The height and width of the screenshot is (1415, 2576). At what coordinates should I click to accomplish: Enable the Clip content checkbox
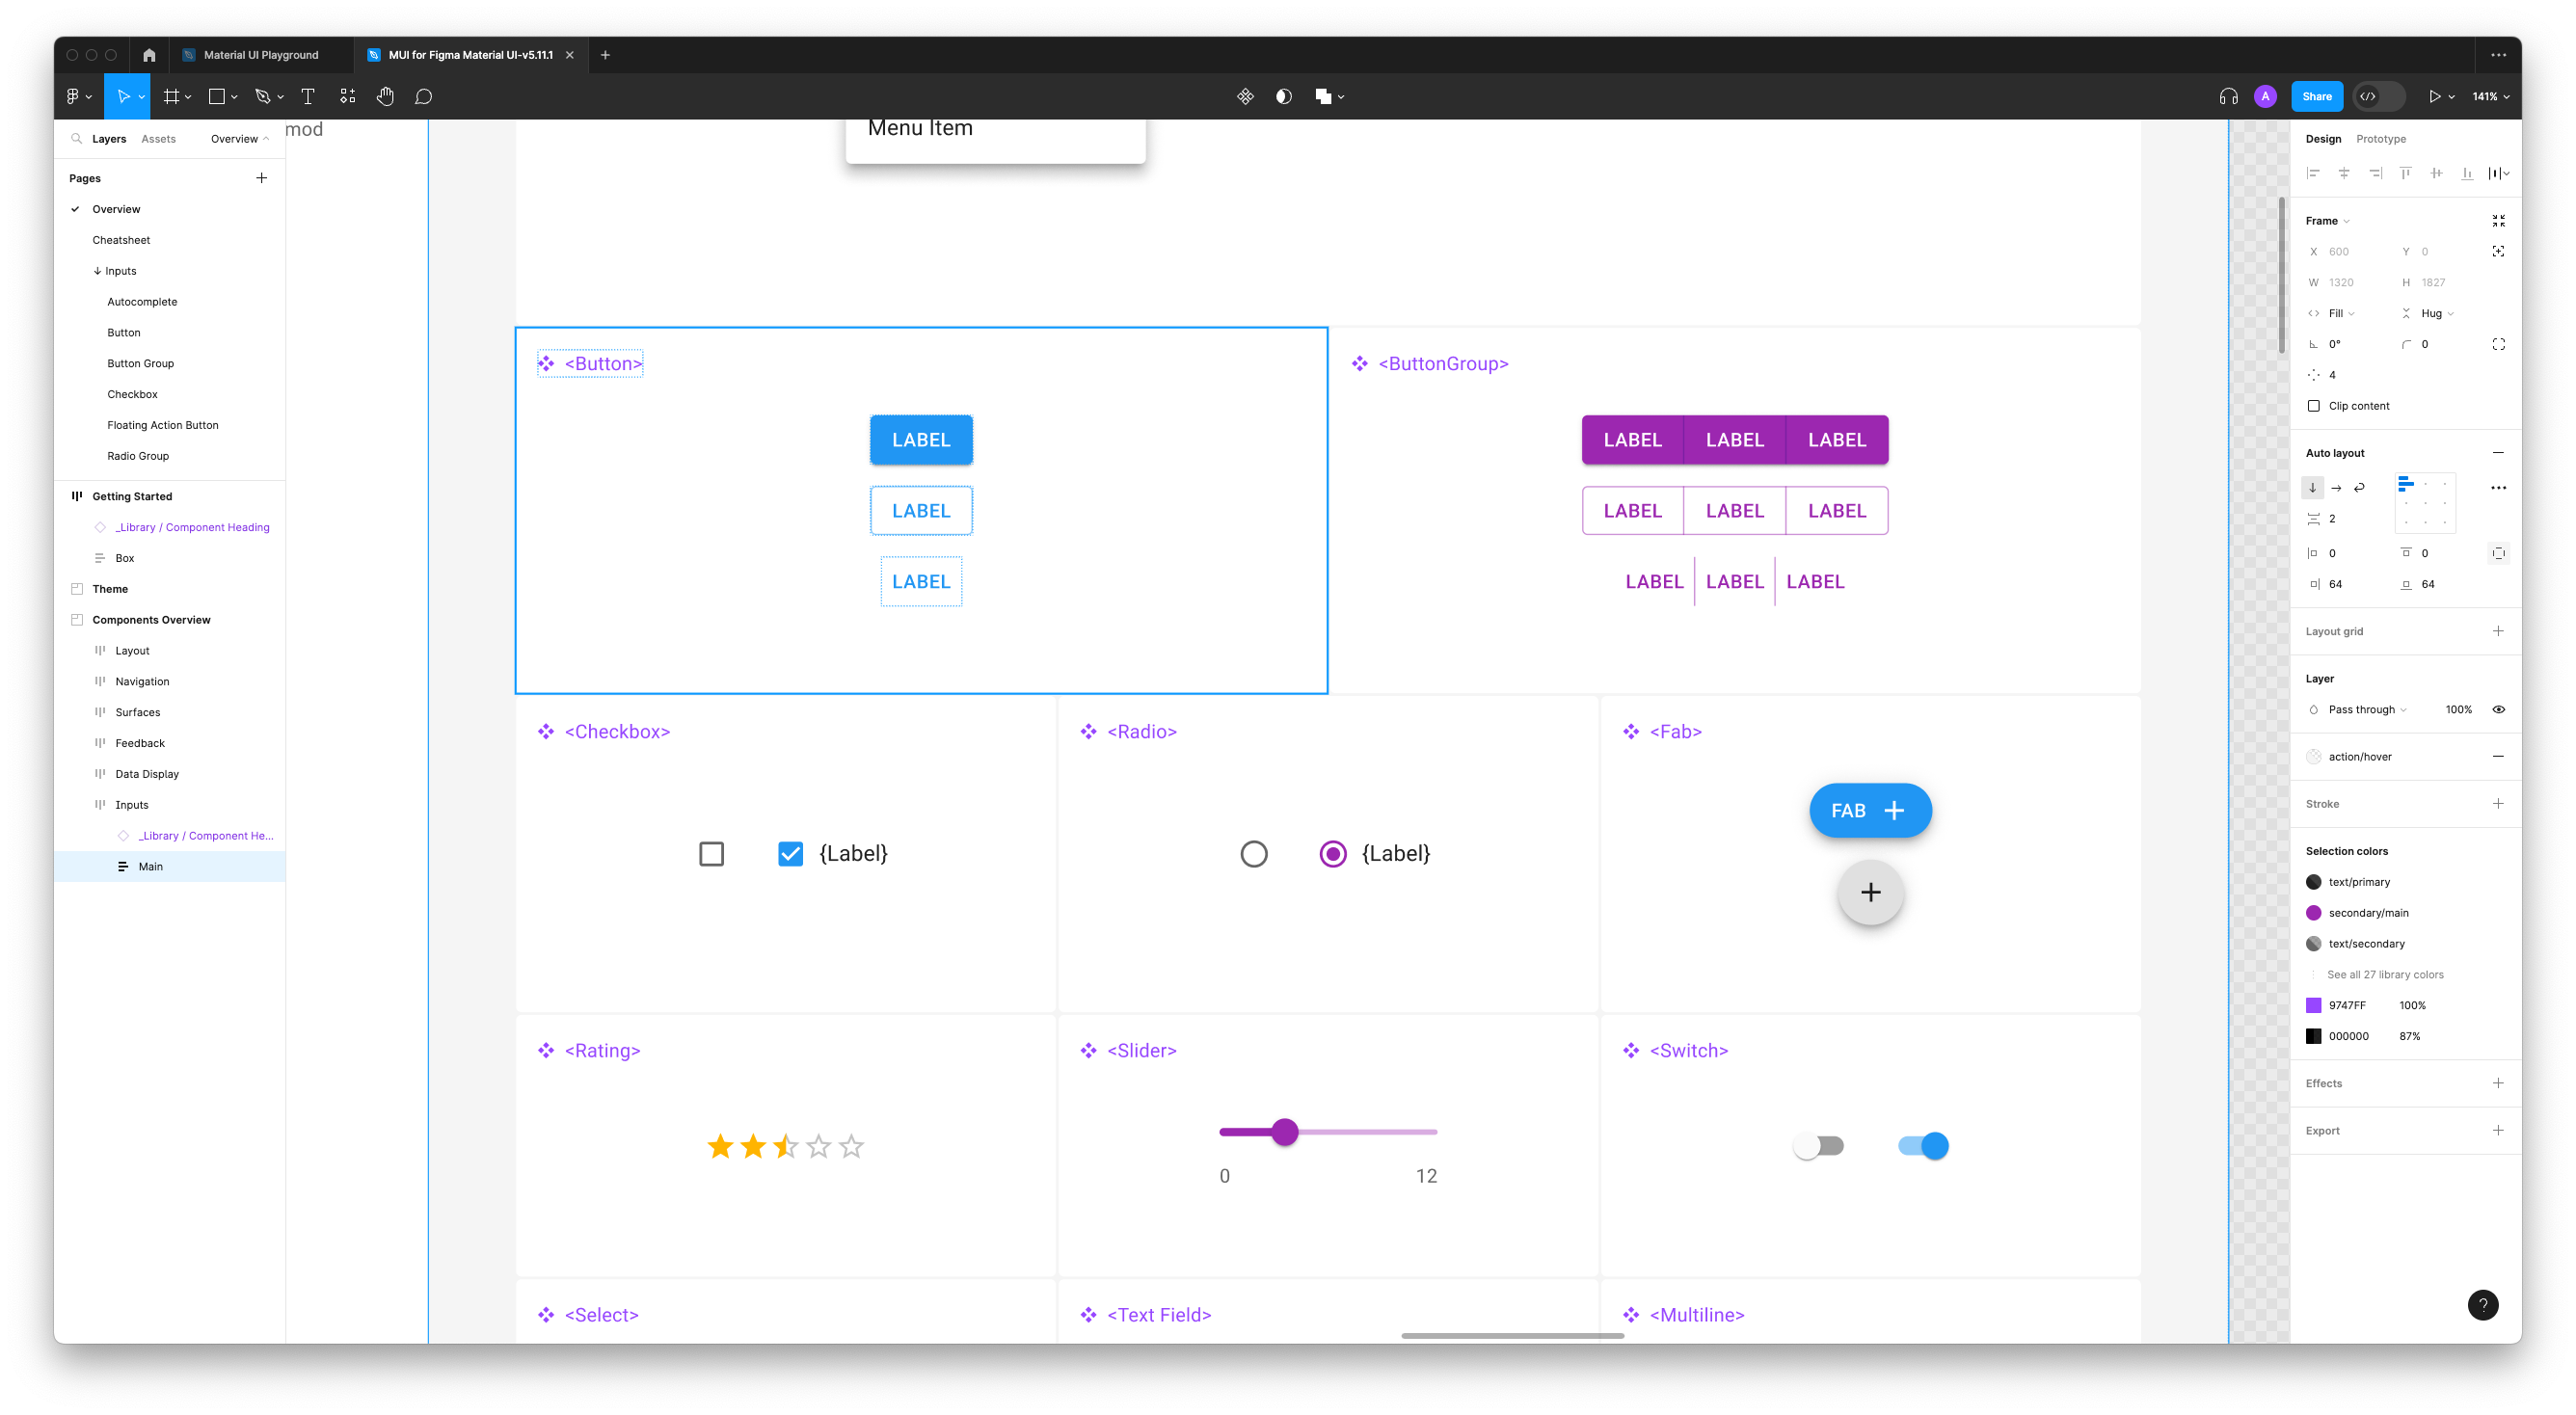coord(2314,406)
